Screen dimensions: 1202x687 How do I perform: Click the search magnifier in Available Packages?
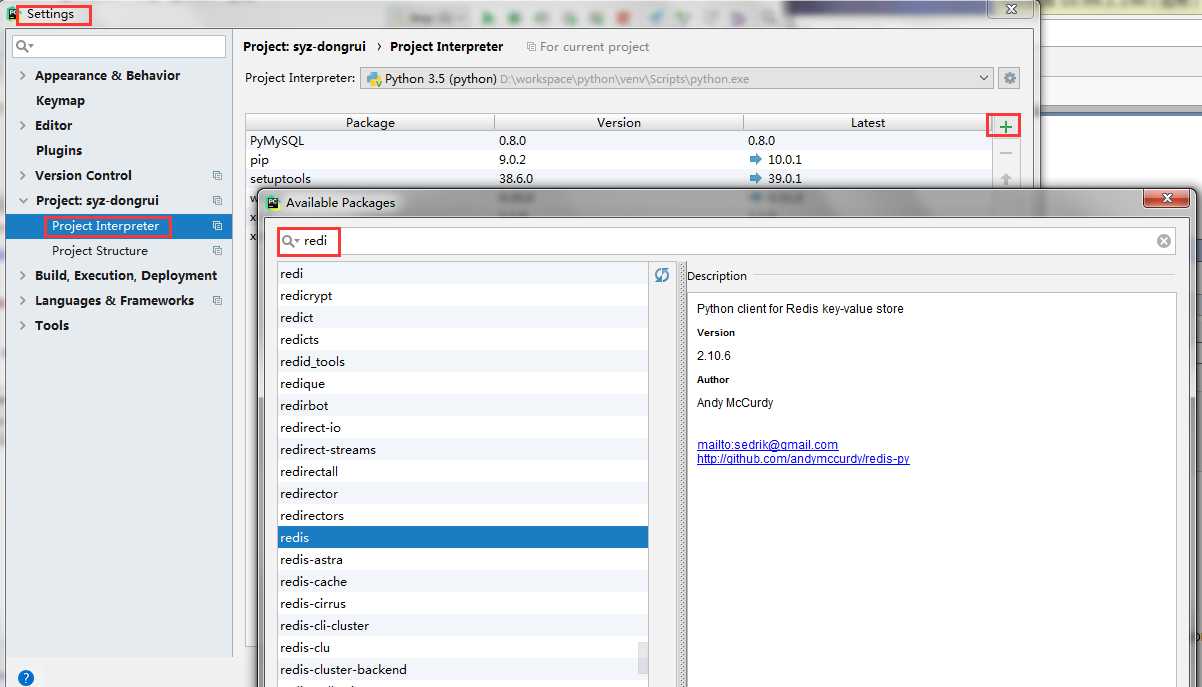[x=290, y=241]
